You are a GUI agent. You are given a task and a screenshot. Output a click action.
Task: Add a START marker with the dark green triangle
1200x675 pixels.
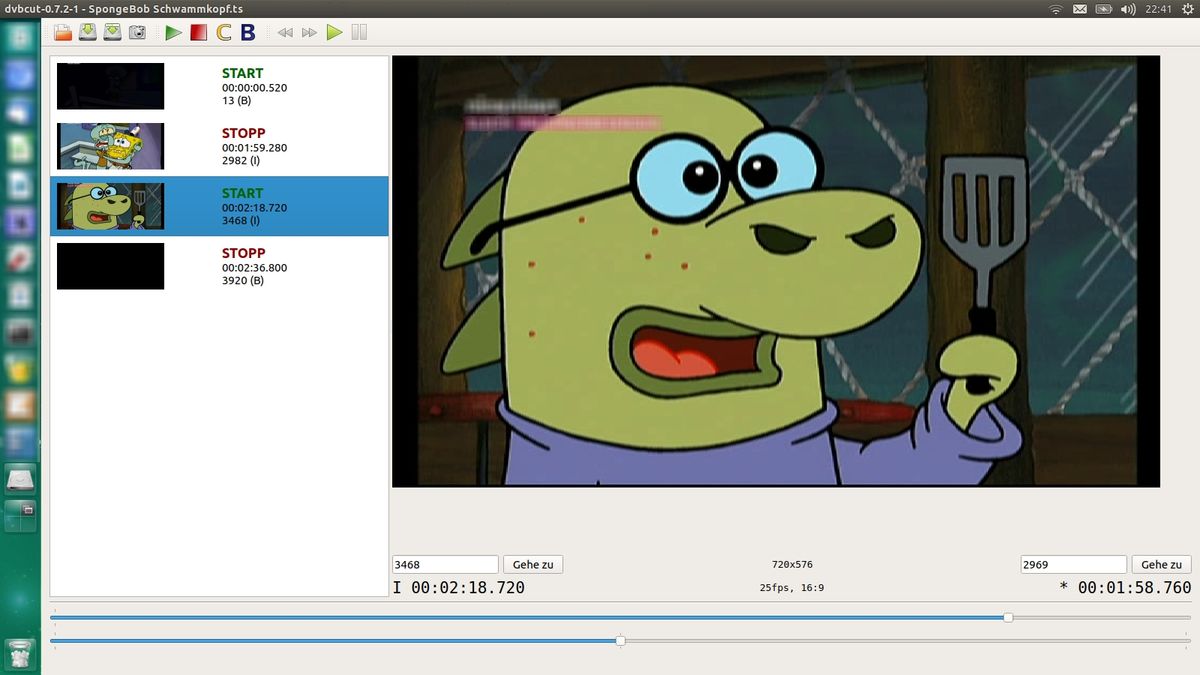[x=173, y=32]
